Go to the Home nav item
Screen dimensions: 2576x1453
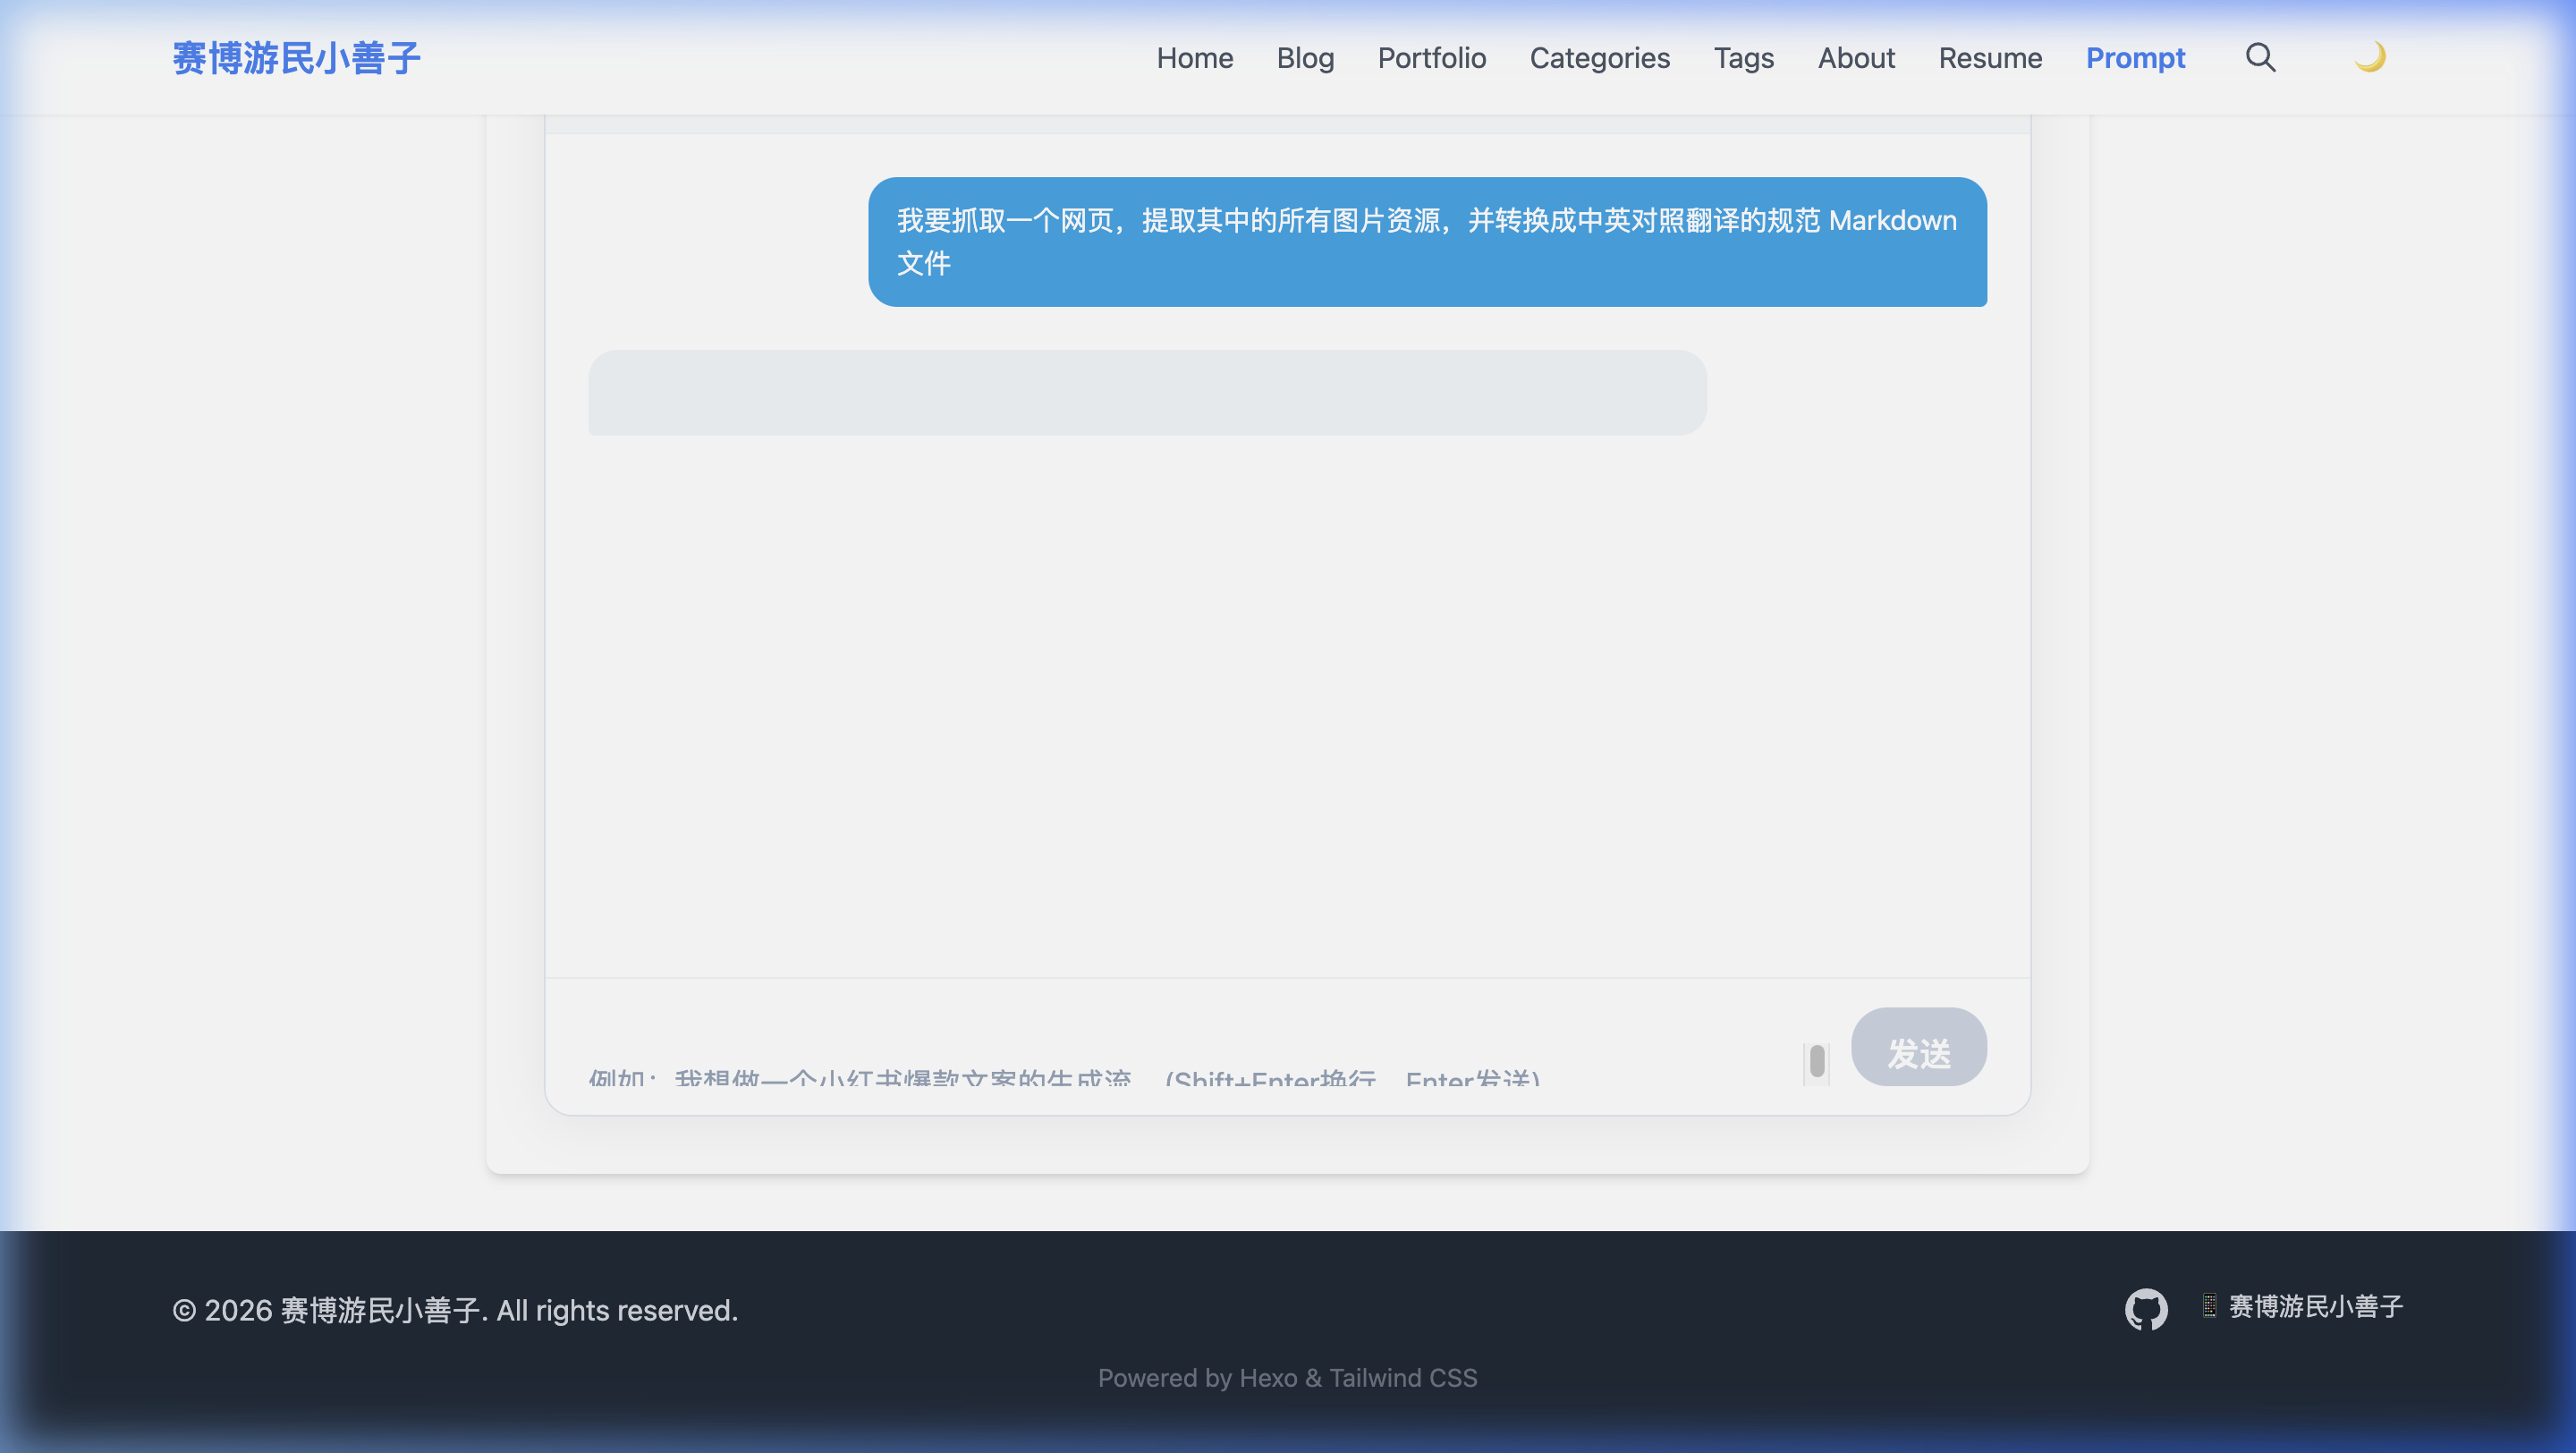point(1194,58)
